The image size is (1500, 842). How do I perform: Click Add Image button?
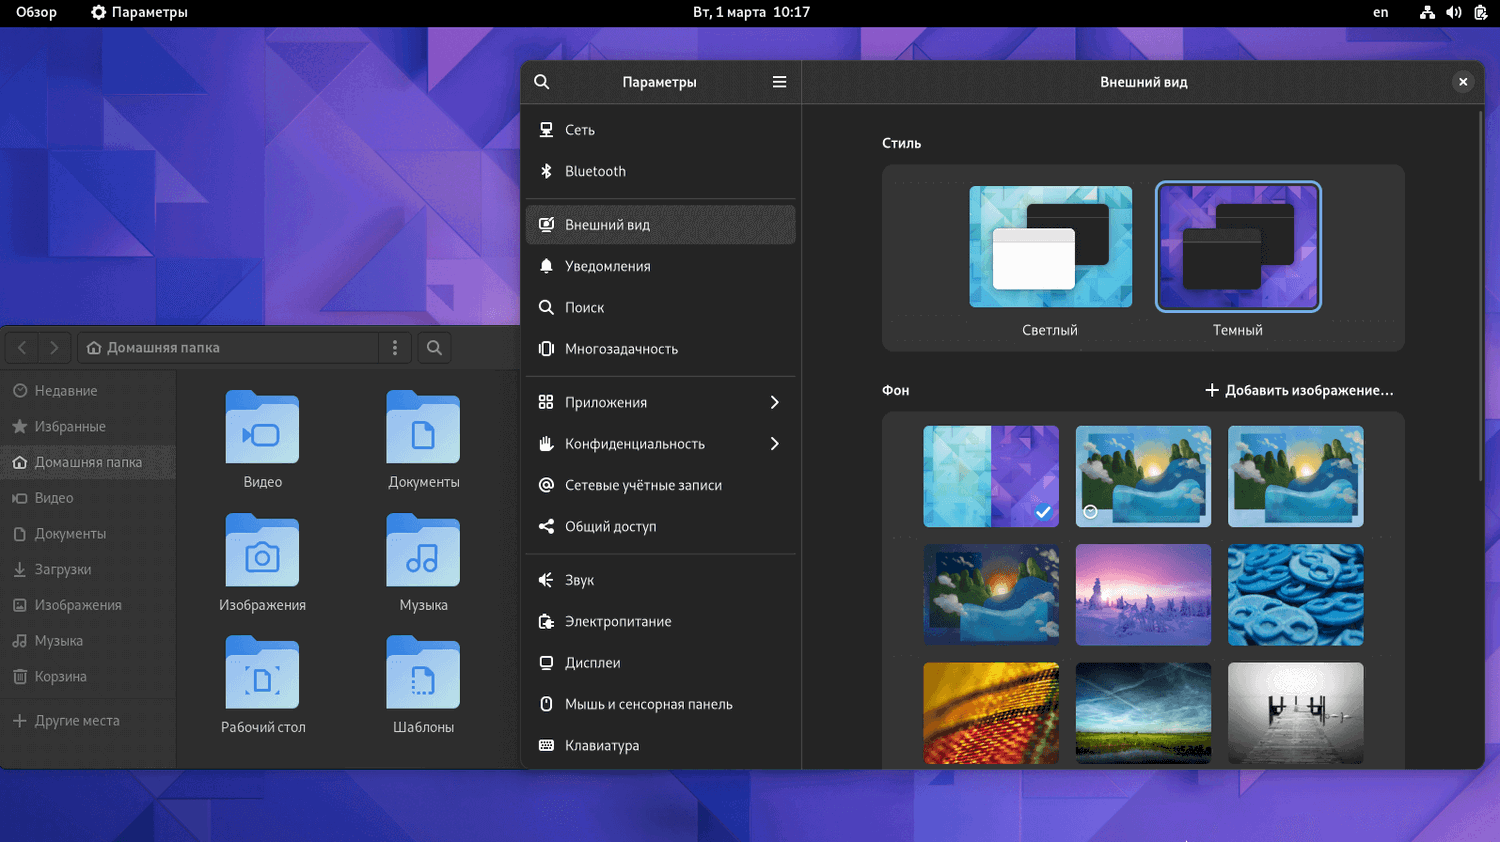pyautogui.click(x=1298, y=390)
